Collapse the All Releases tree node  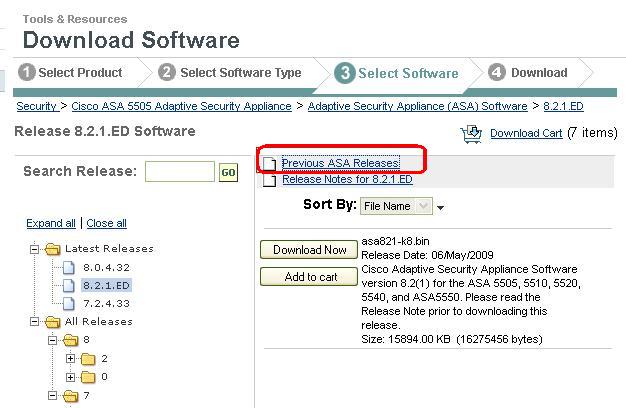coord(35,322)
